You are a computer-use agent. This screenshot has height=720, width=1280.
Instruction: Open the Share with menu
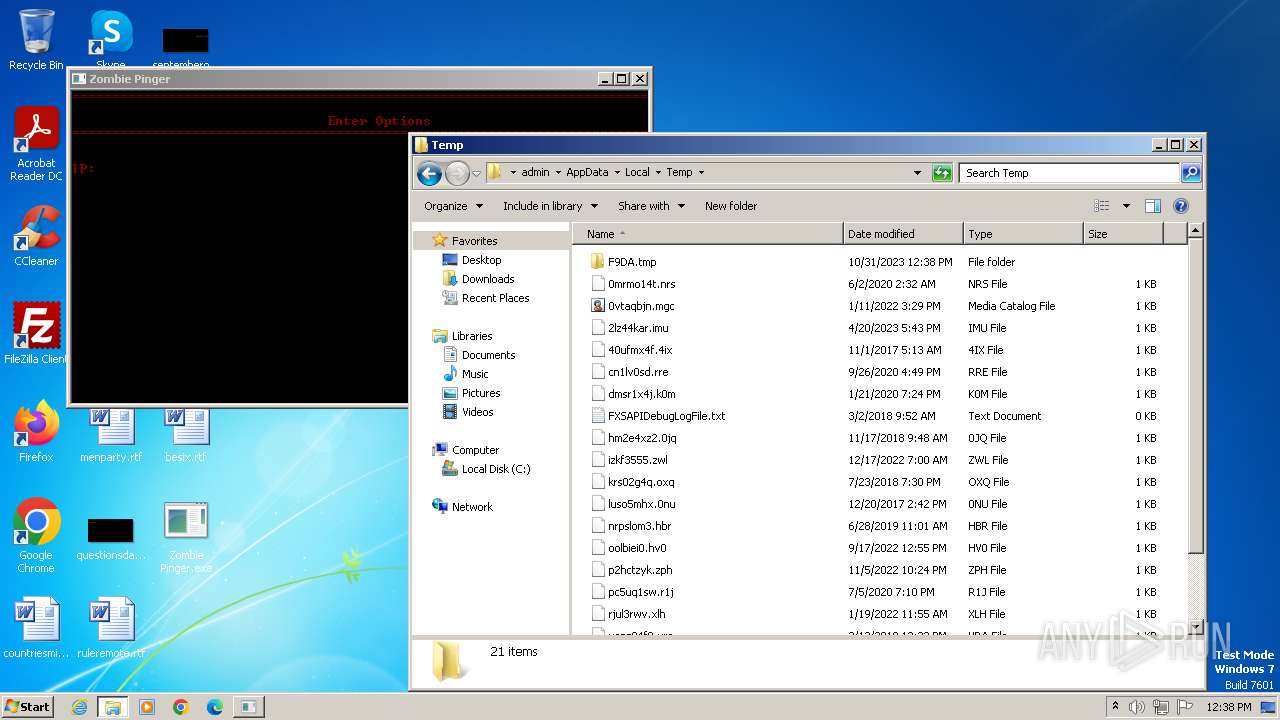pyautogui.click(x=651, y=206)
